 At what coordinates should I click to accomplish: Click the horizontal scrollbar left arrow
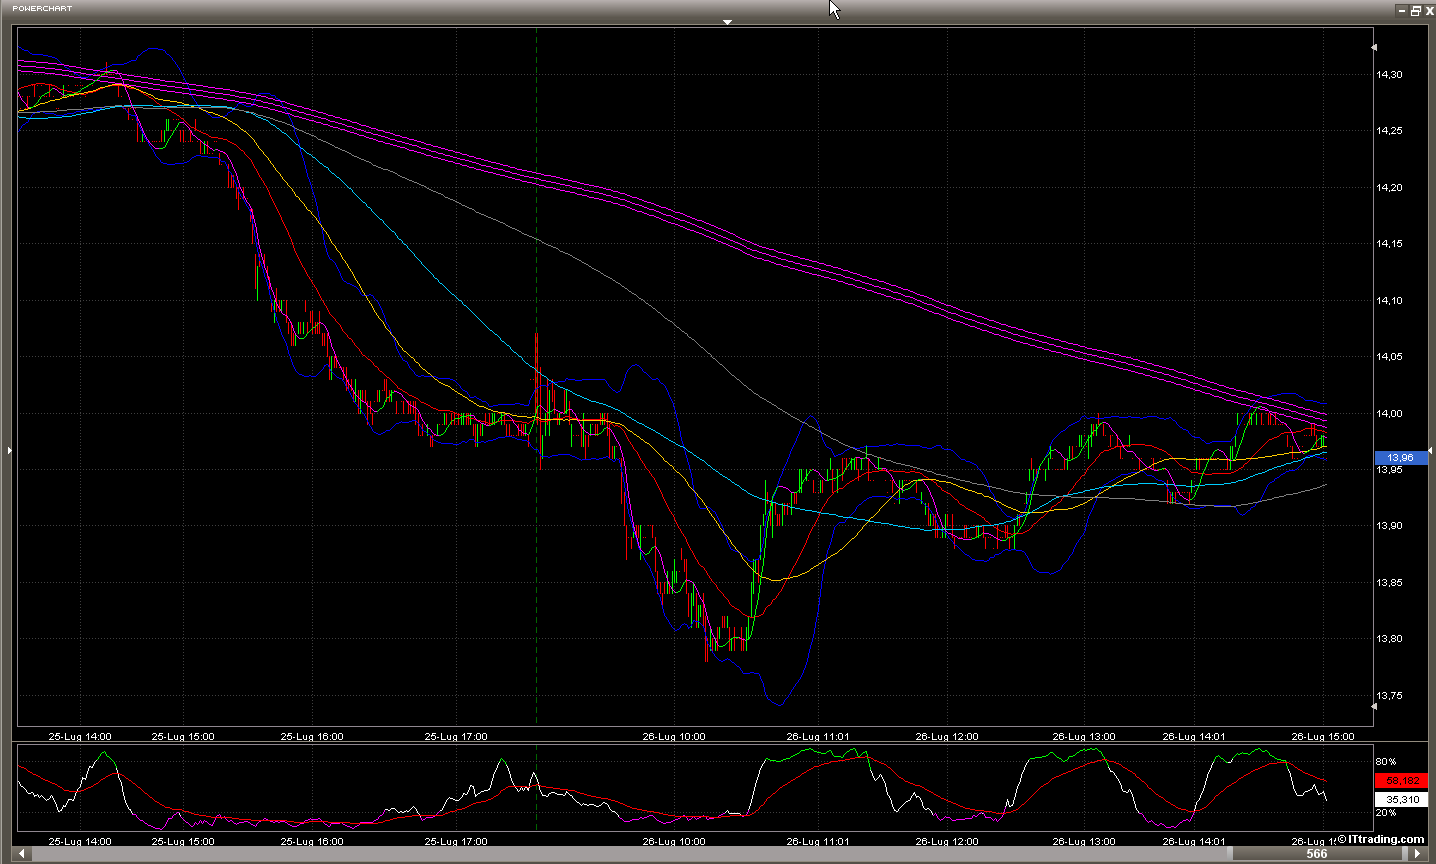[23, 854]
